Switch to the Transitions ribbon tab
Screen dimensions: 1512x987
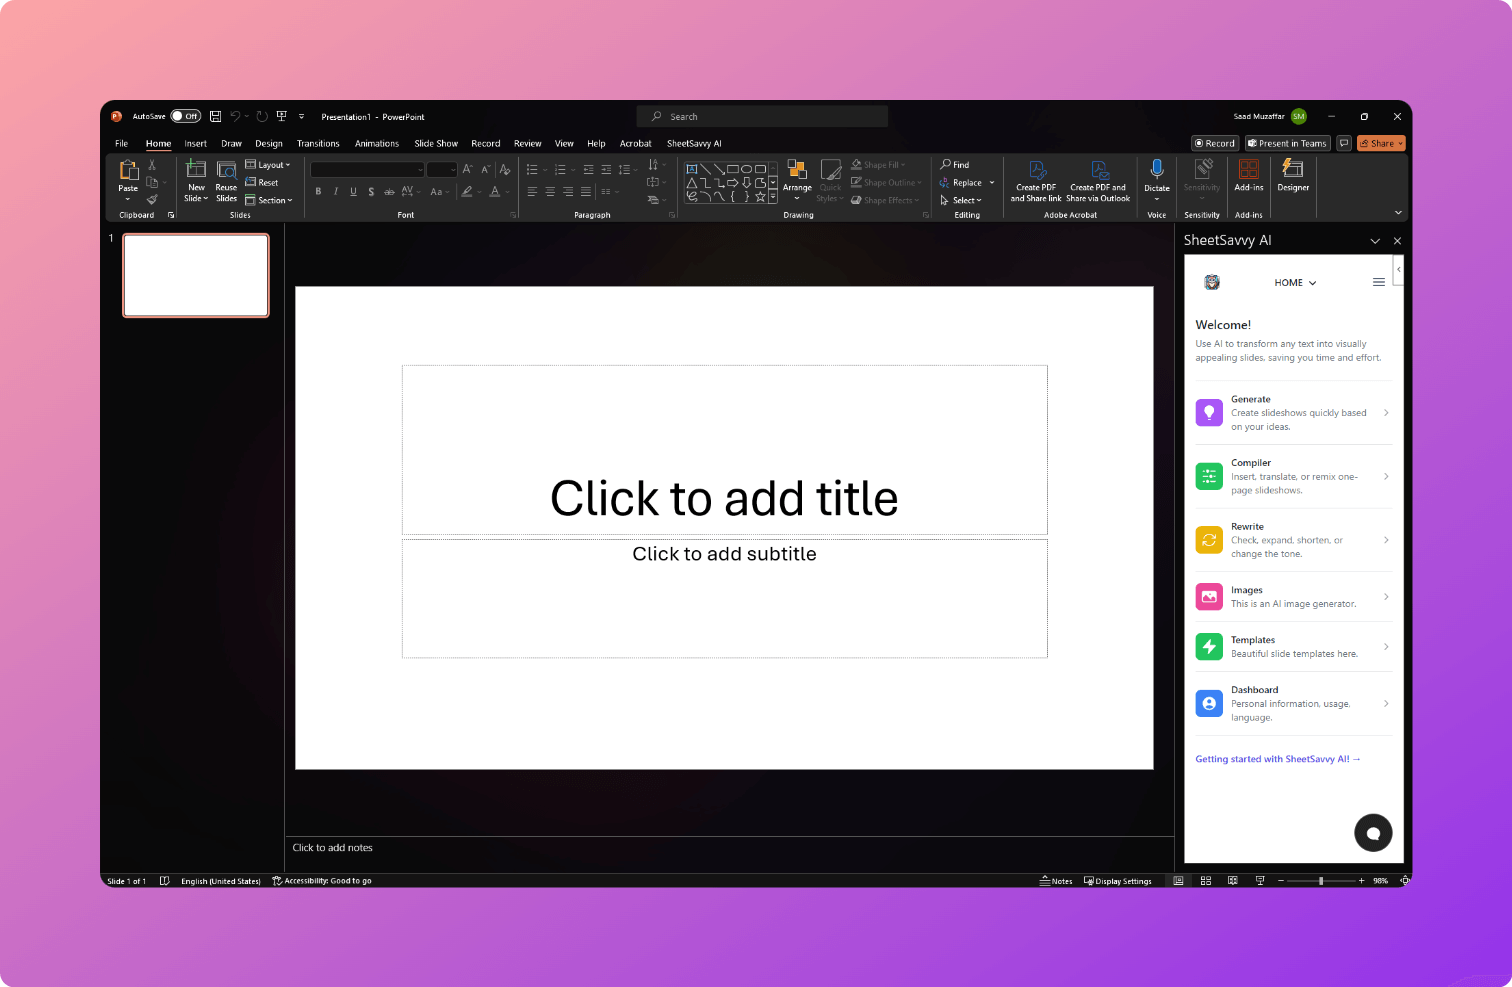[x=317, y=143]
